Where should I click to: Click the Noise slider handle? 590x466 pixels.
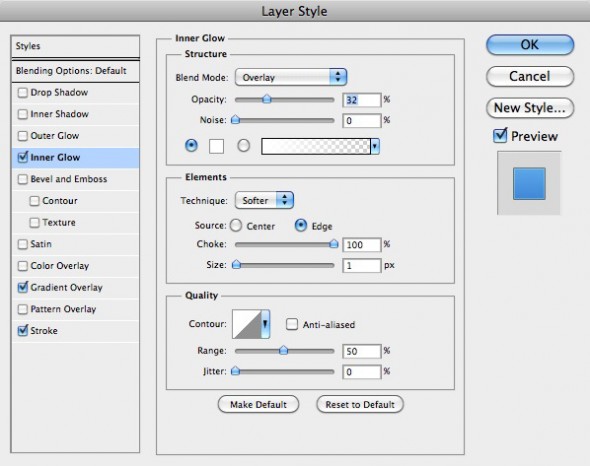tap(235, 120)
